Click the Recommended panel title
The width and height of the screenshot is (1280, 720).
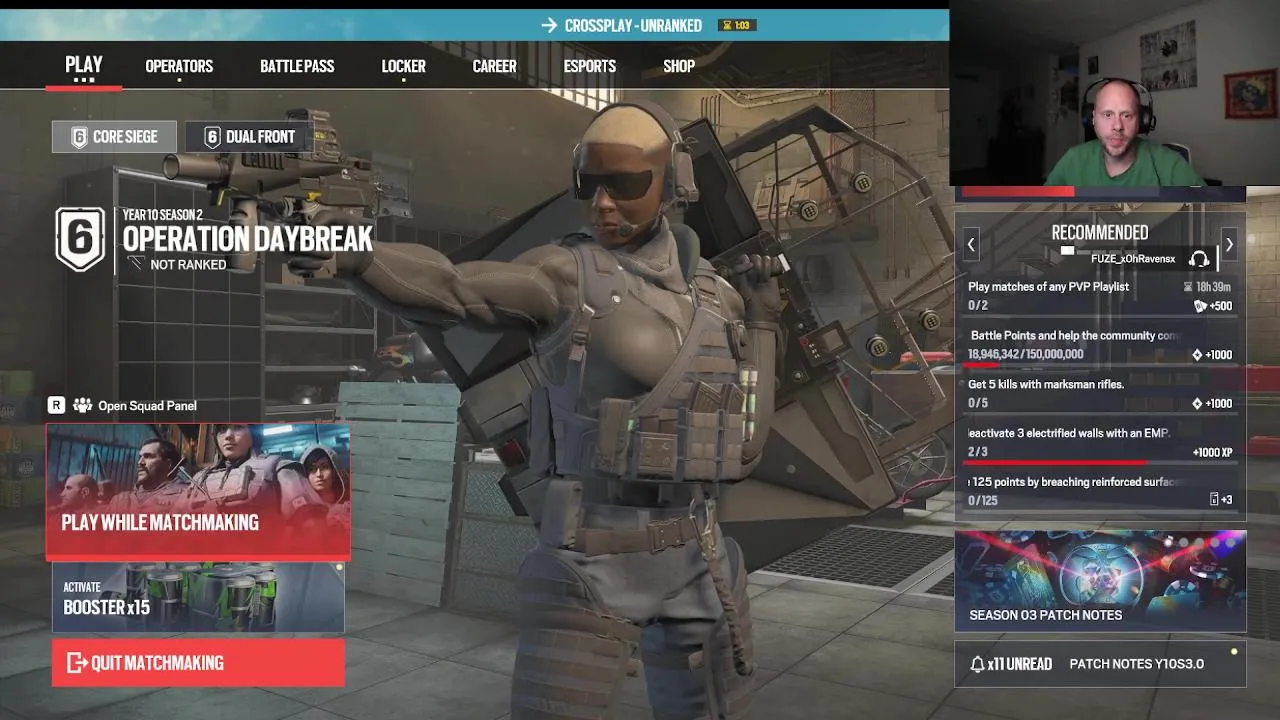1100,232
